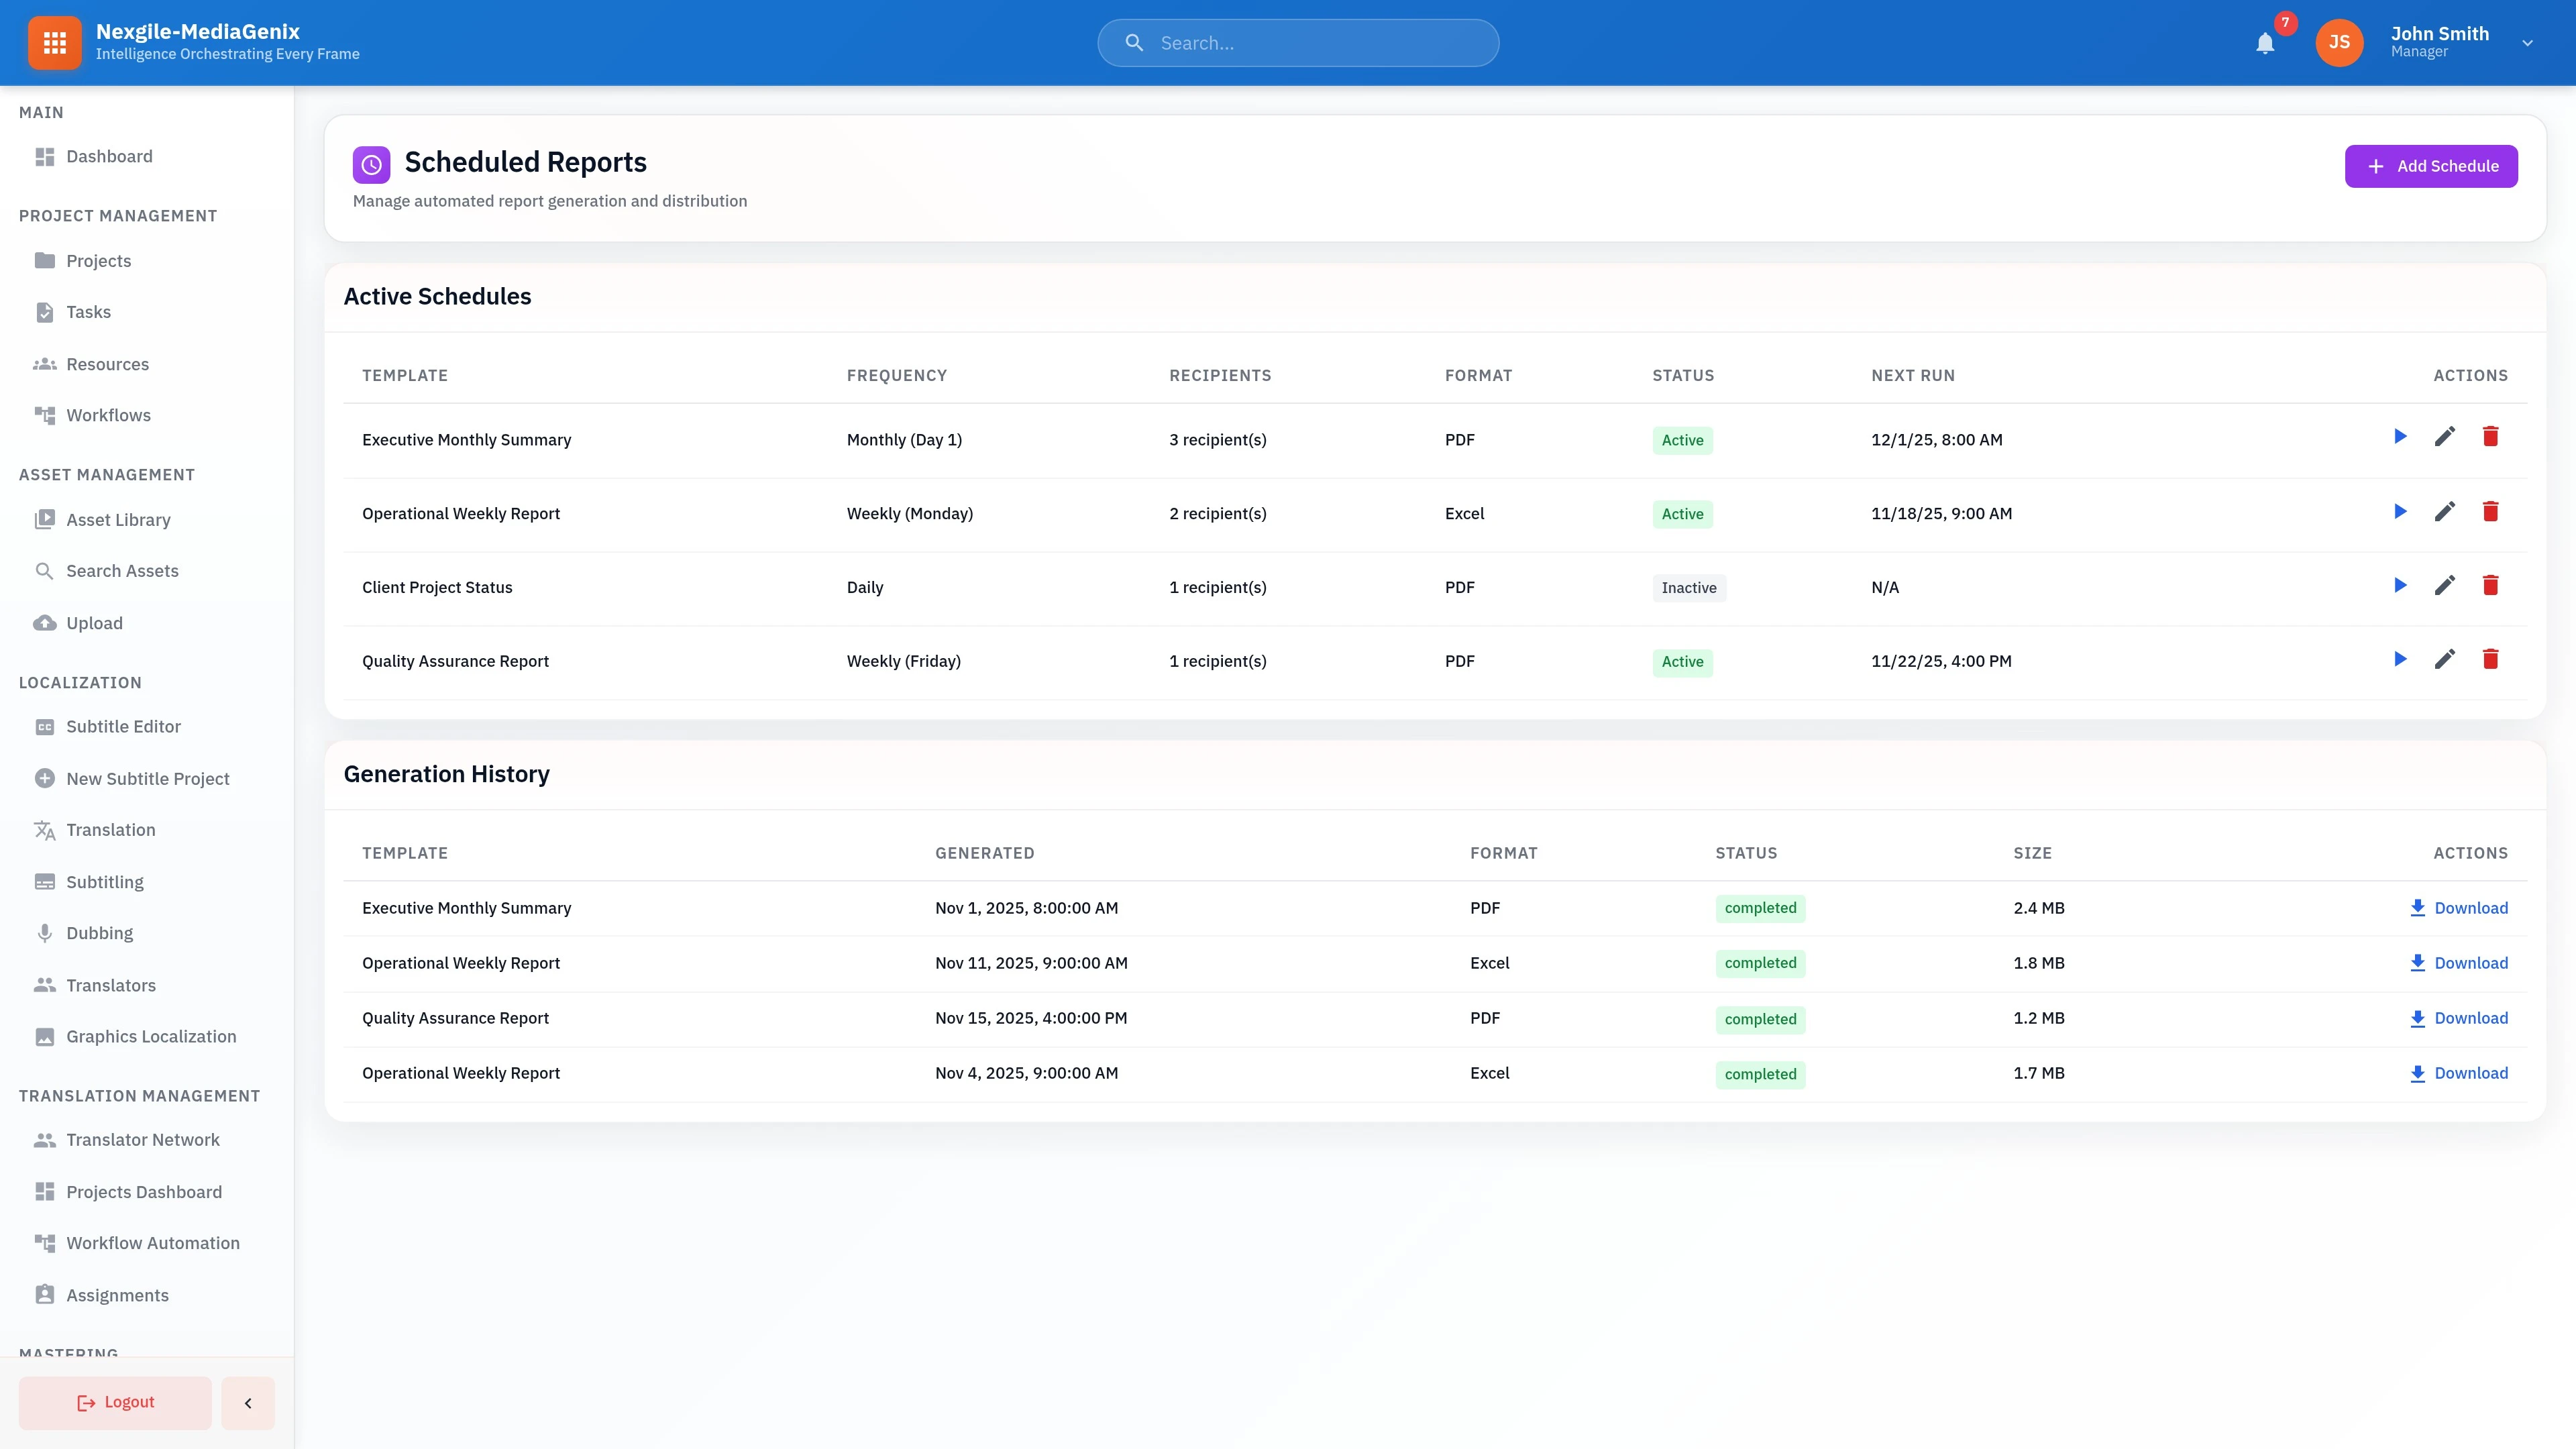The height and width of the screenshot is (1449, 2576).
Task: Download the Quality Assurance Report PDF
Action: (x=2460, y=1018)
